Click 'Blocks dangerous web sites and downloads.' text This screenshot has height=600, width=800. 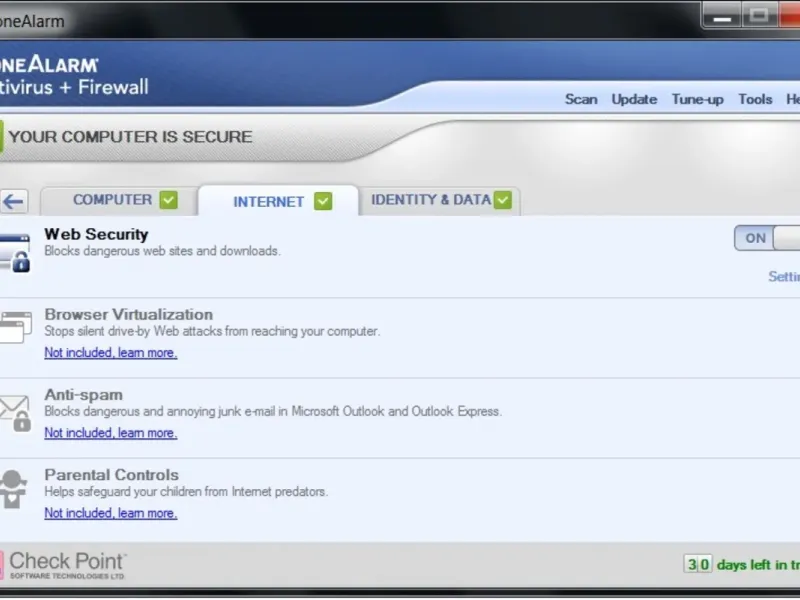coord(162,251)
